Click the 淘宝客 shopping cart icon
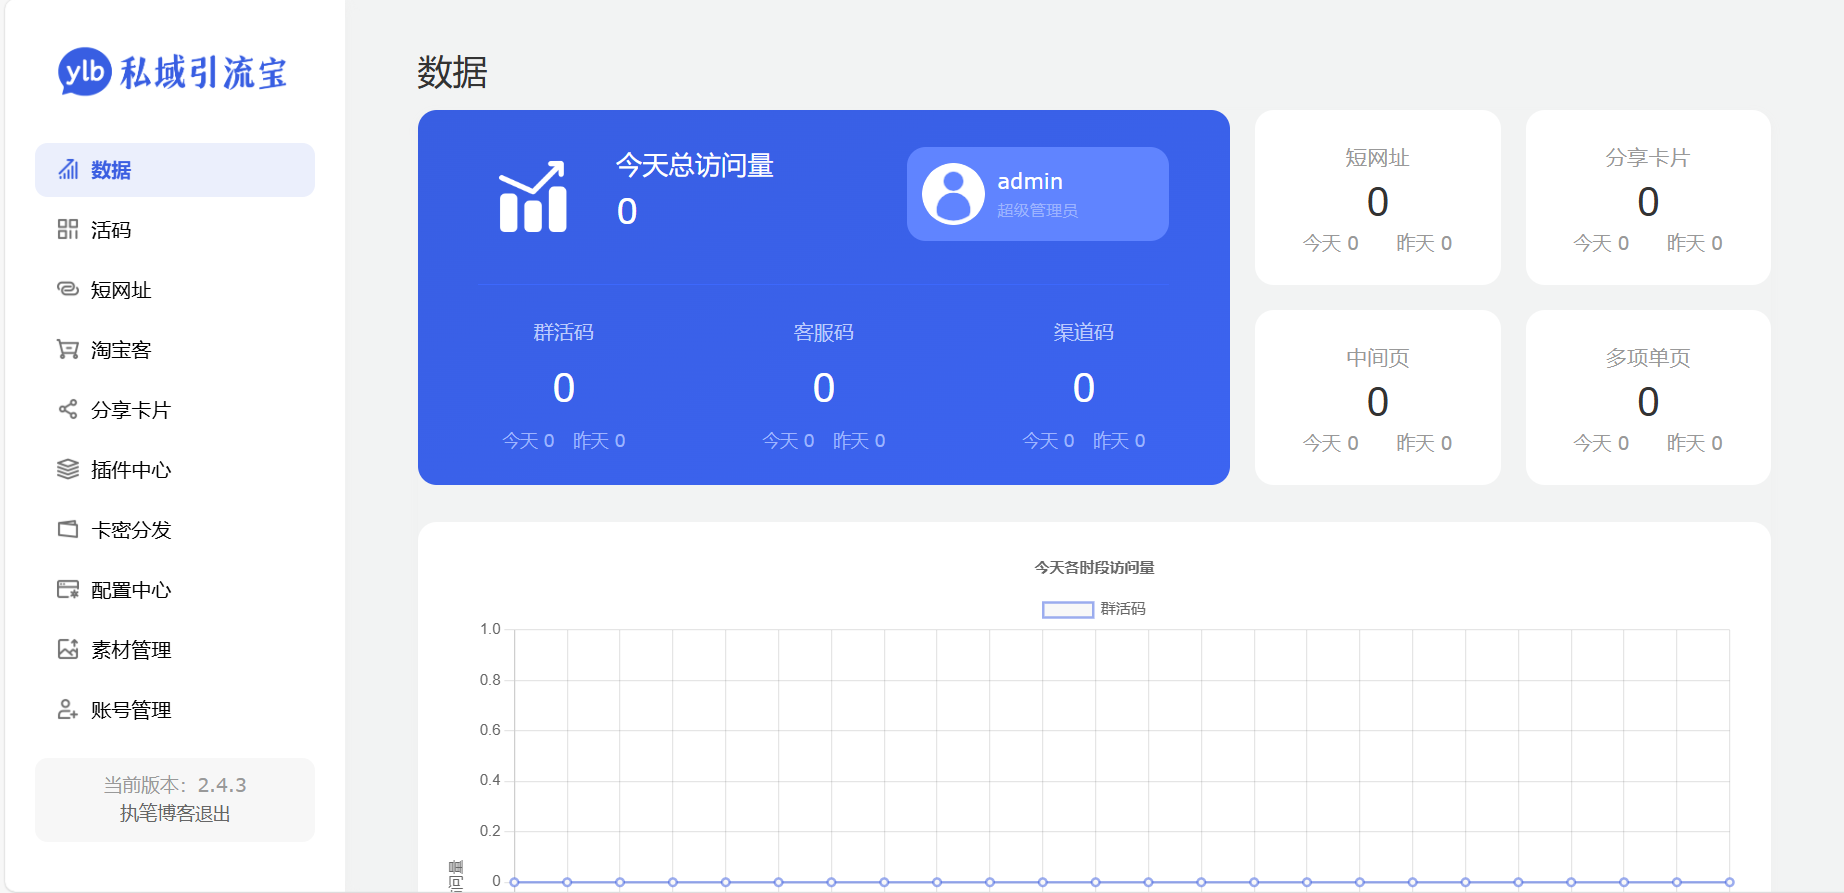Viewport: 1844px width, 893px height. 68,350
